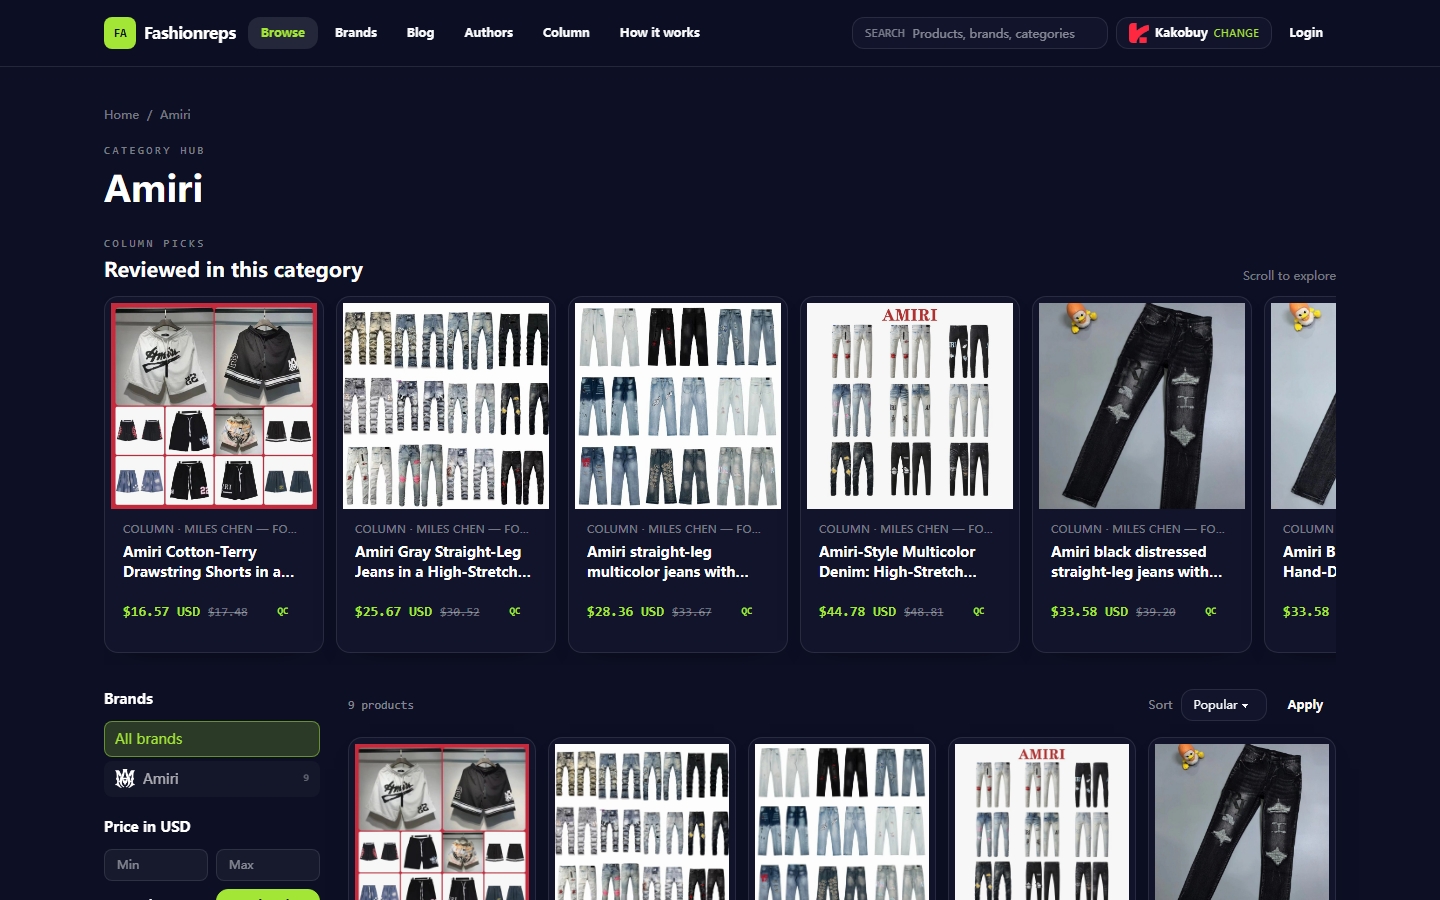1440x900 pixels.
Task: Click the Fashionreps site name
Action: pos(190,33)
